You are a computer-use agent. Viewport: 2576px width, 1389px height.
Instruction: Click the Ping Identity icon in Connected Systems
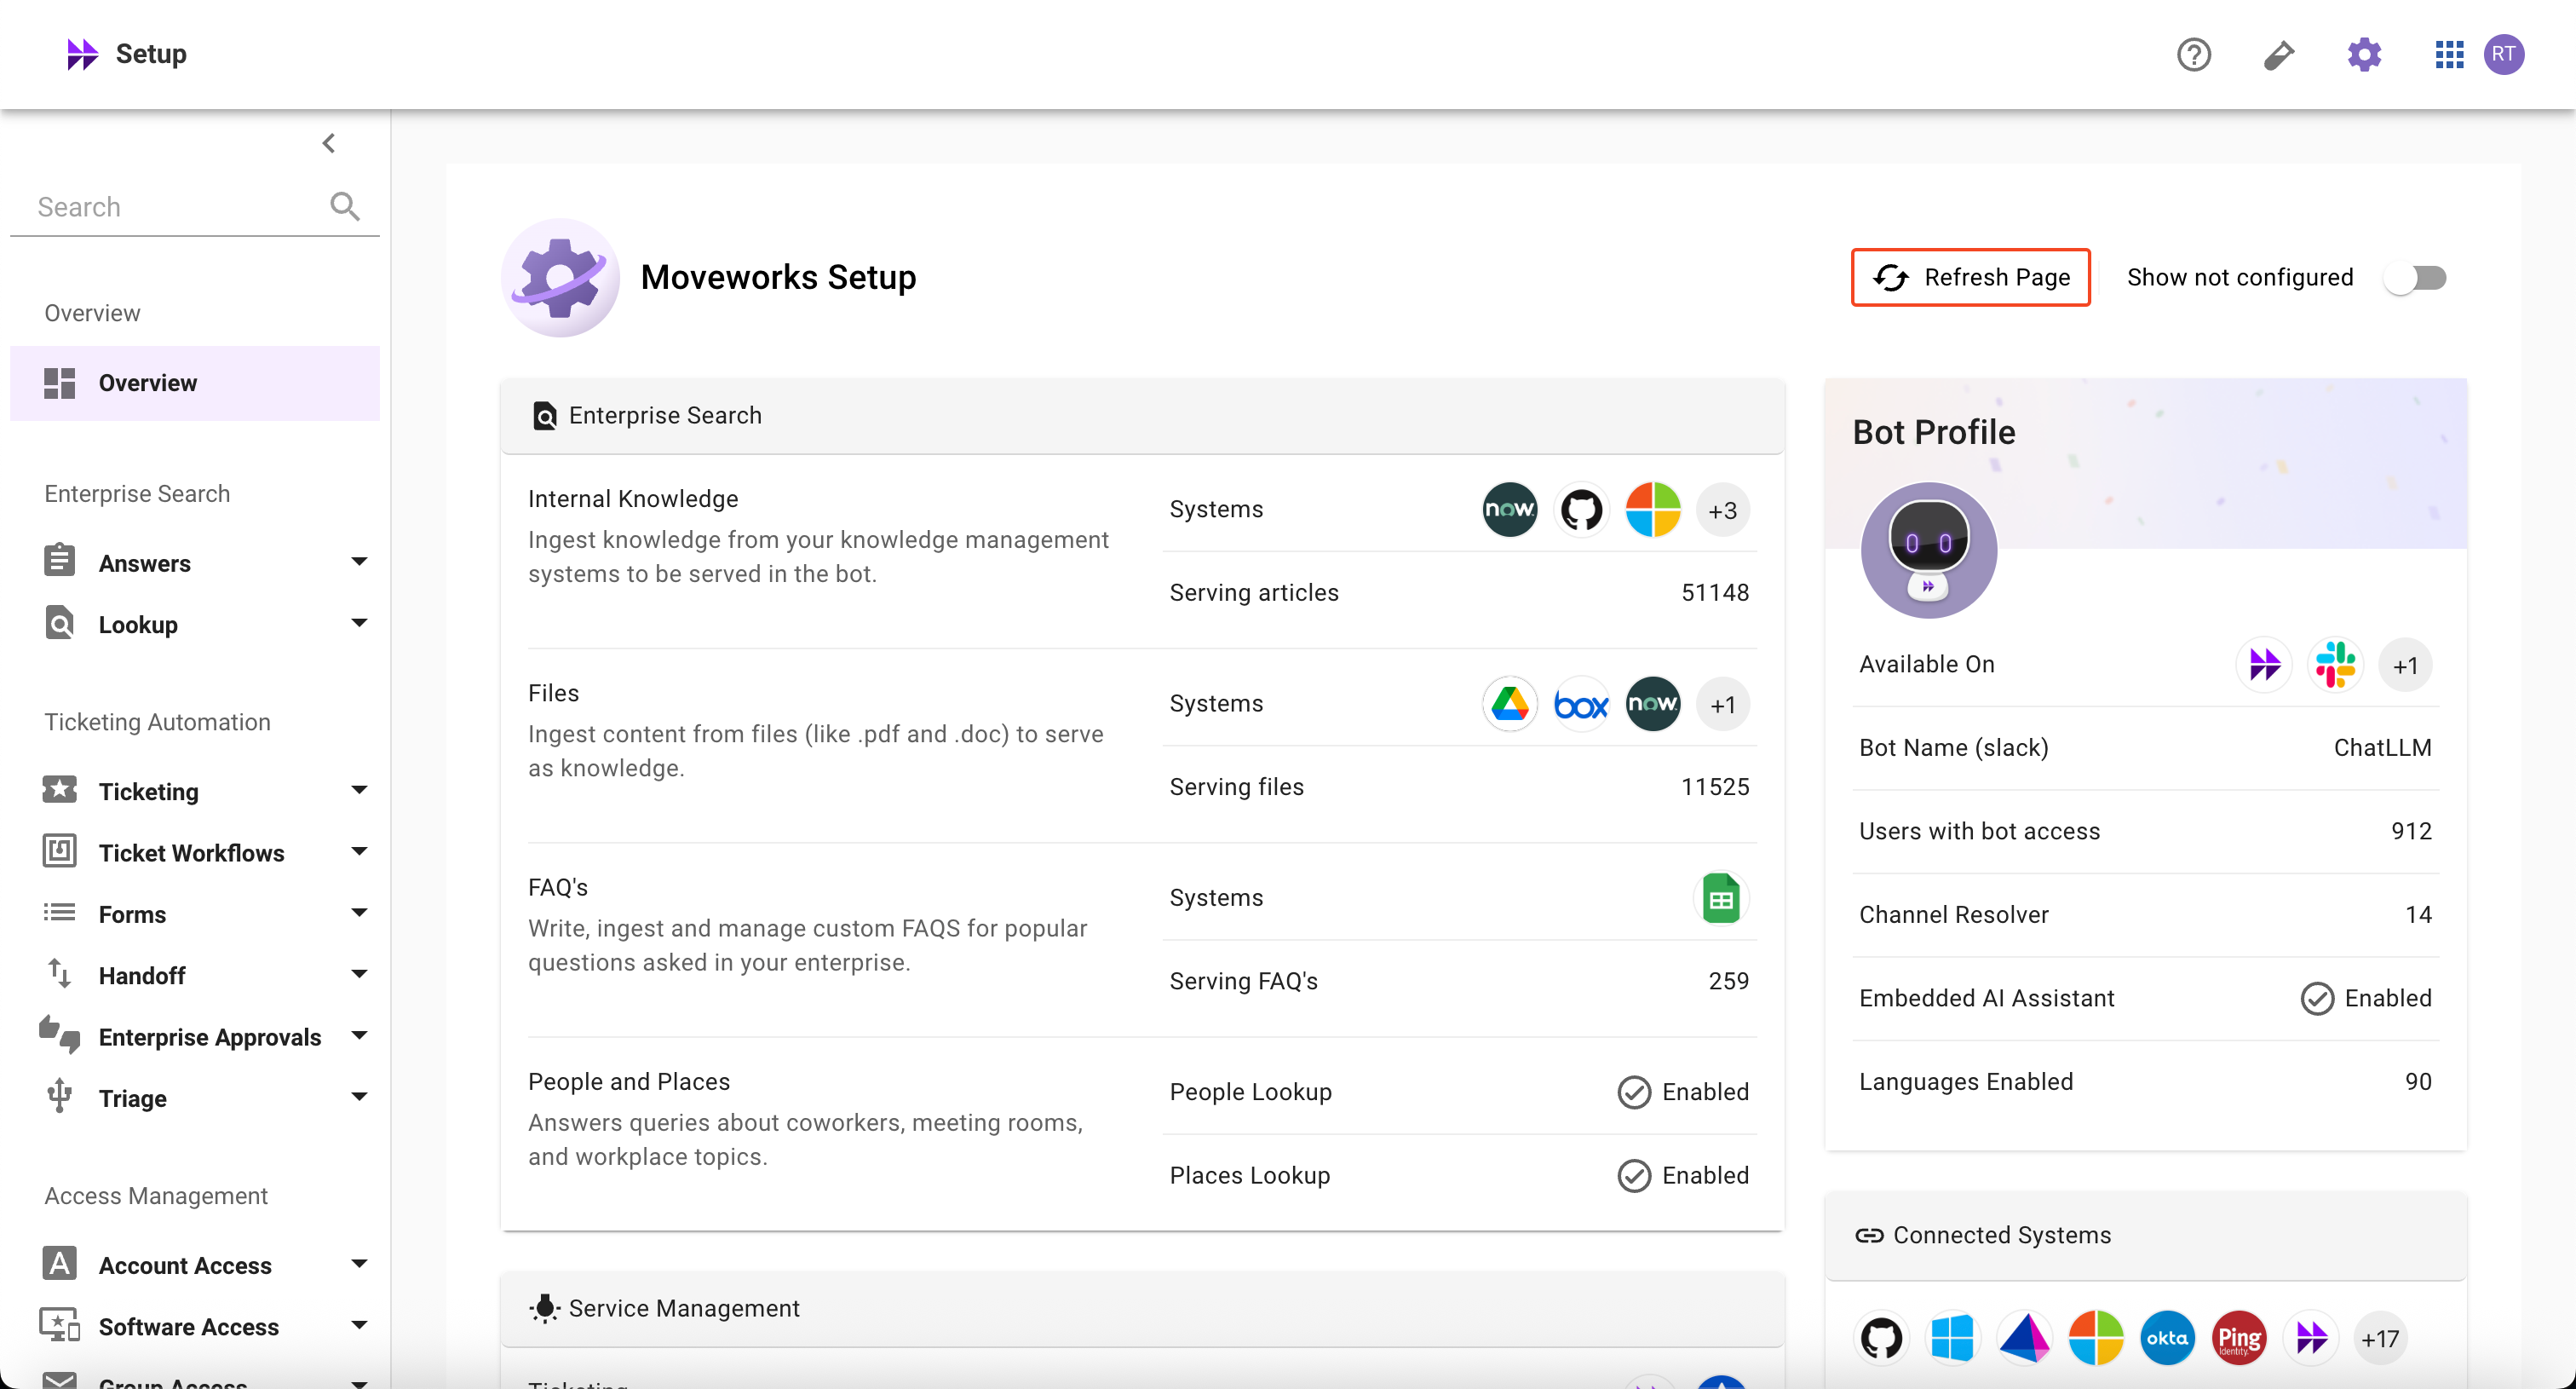[x=2239, y=1338]
